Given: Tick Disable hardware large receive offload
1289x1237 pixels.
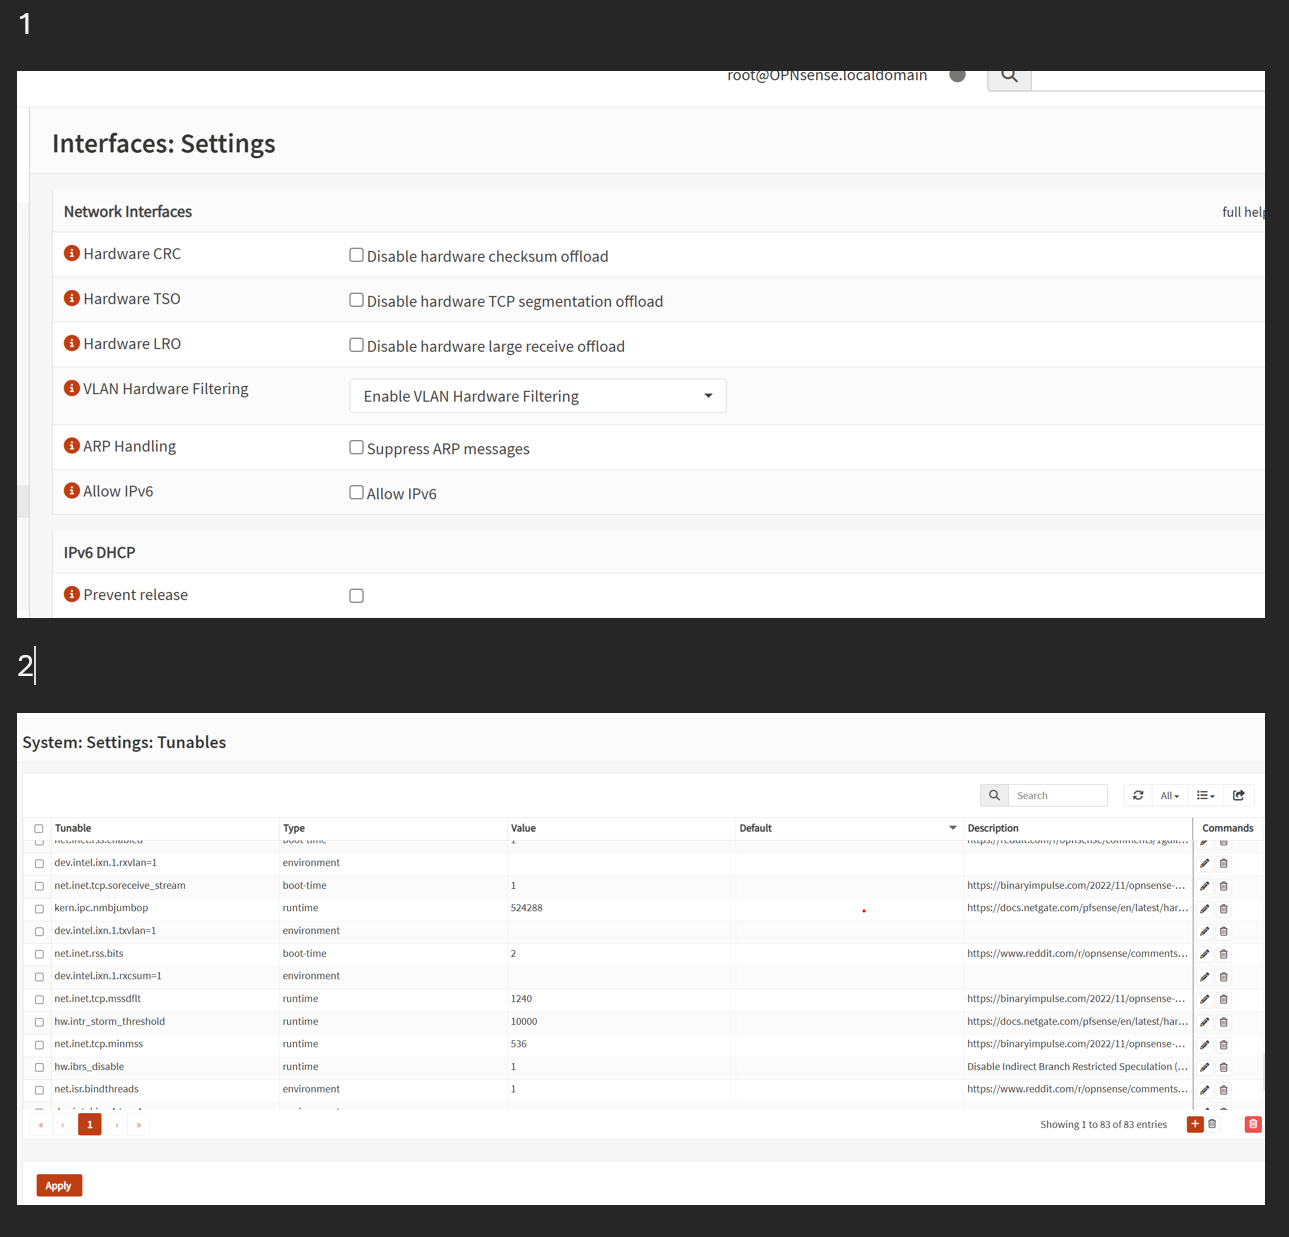Looking at the screenshot, I should pos(356,345).
